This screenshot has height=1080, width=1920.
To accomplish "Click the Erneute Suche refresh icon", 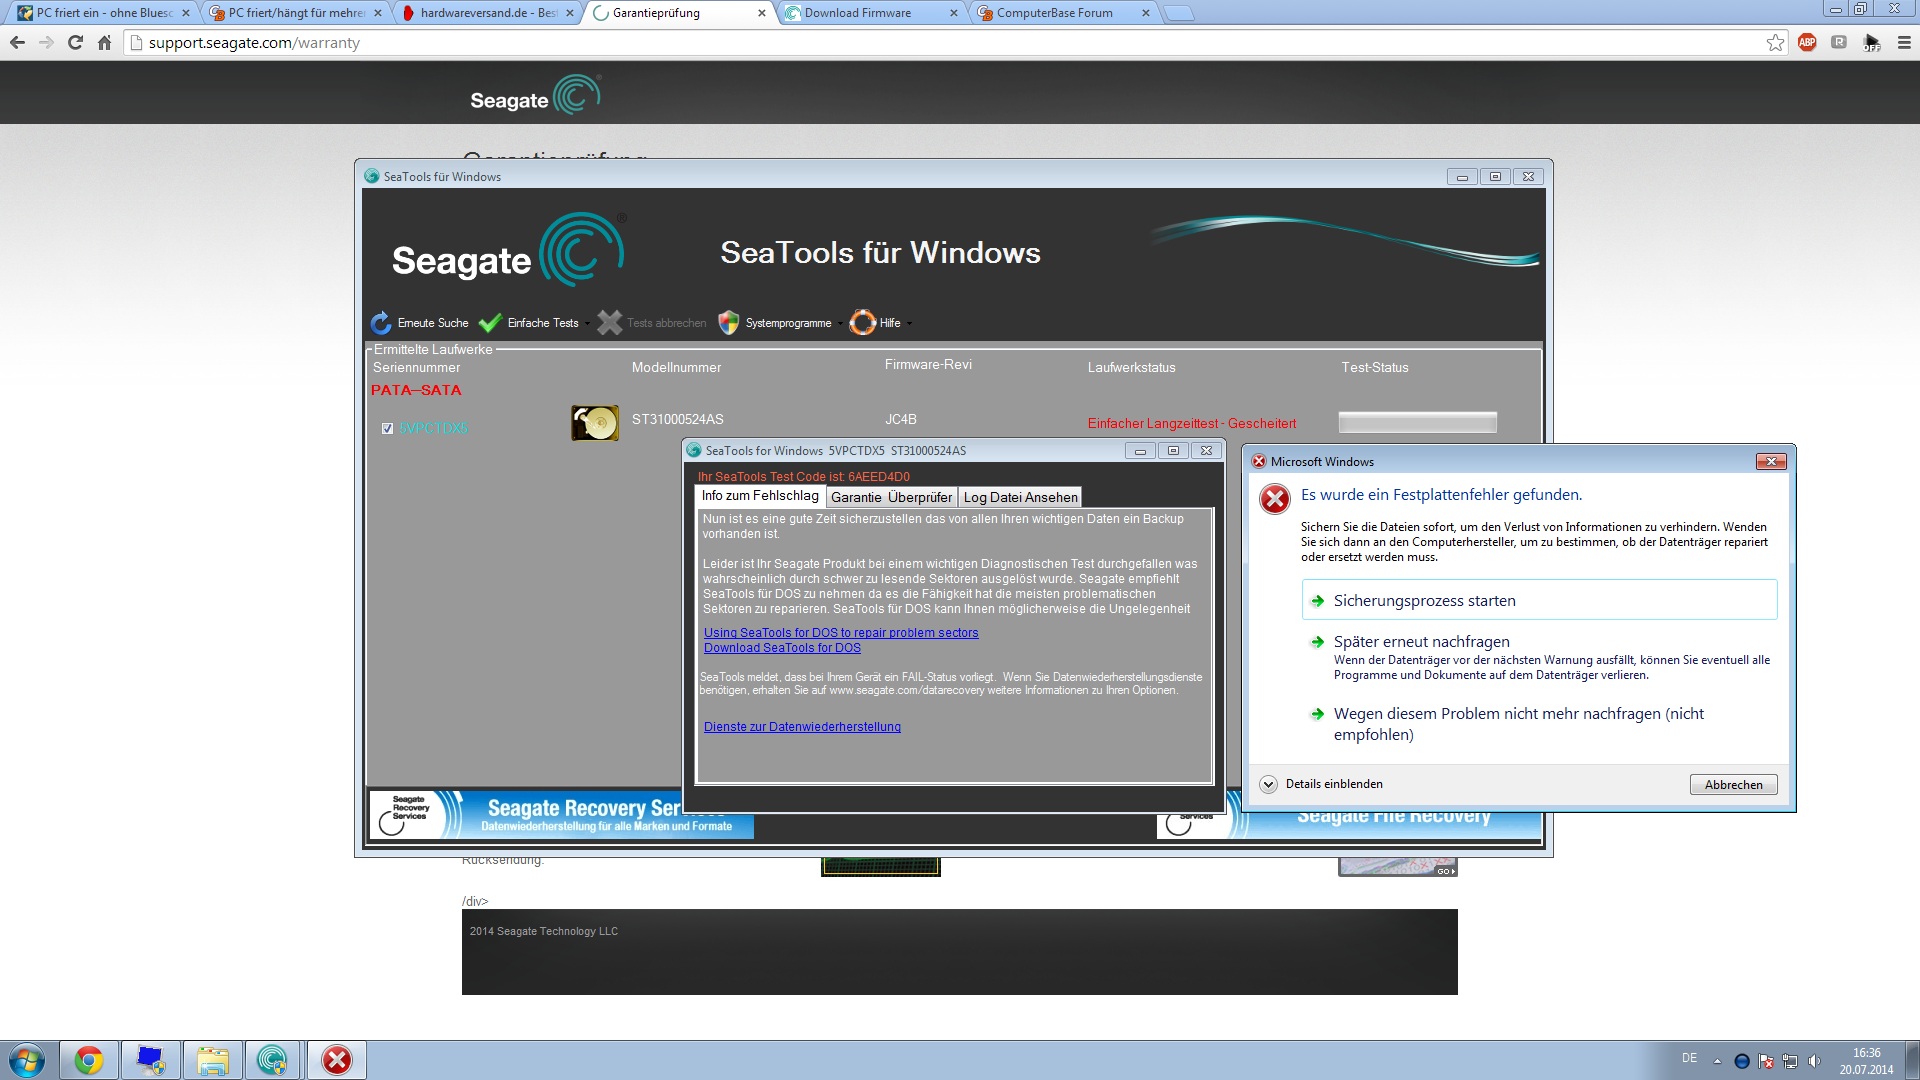I will (x=381, y=323).
